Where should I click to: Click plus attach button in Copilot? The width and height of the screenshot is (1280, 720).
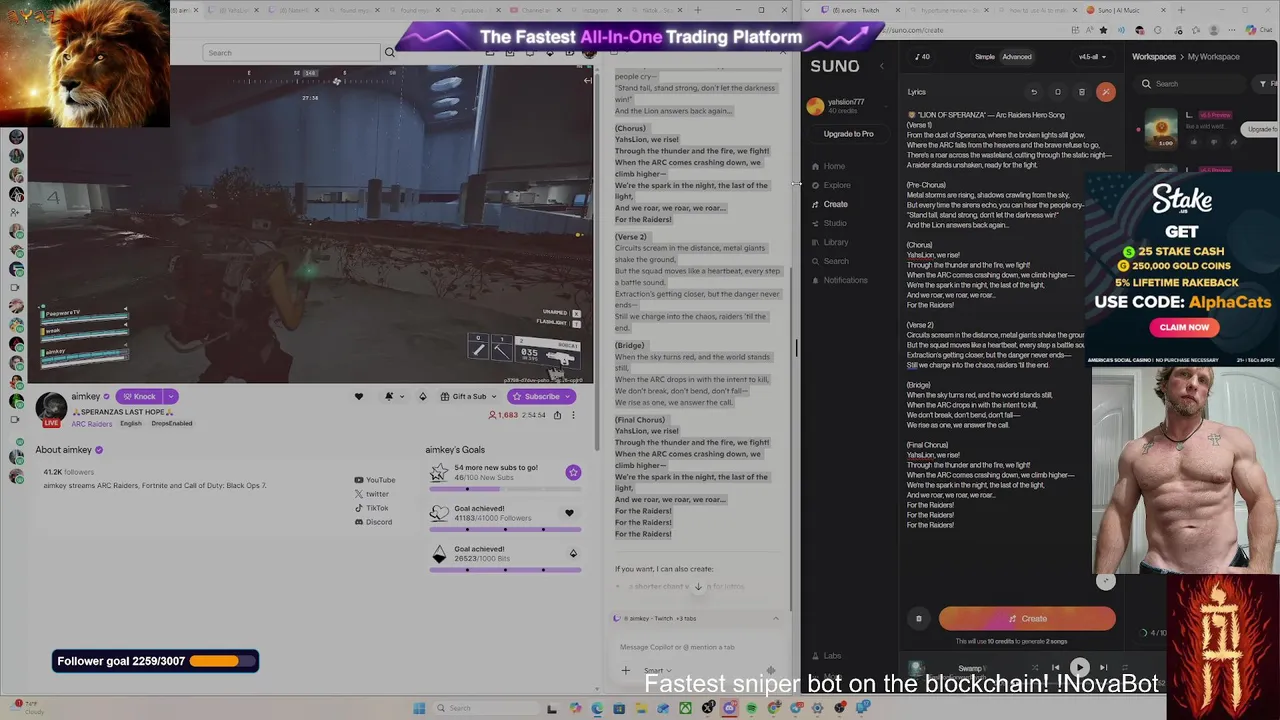[626, 671]
